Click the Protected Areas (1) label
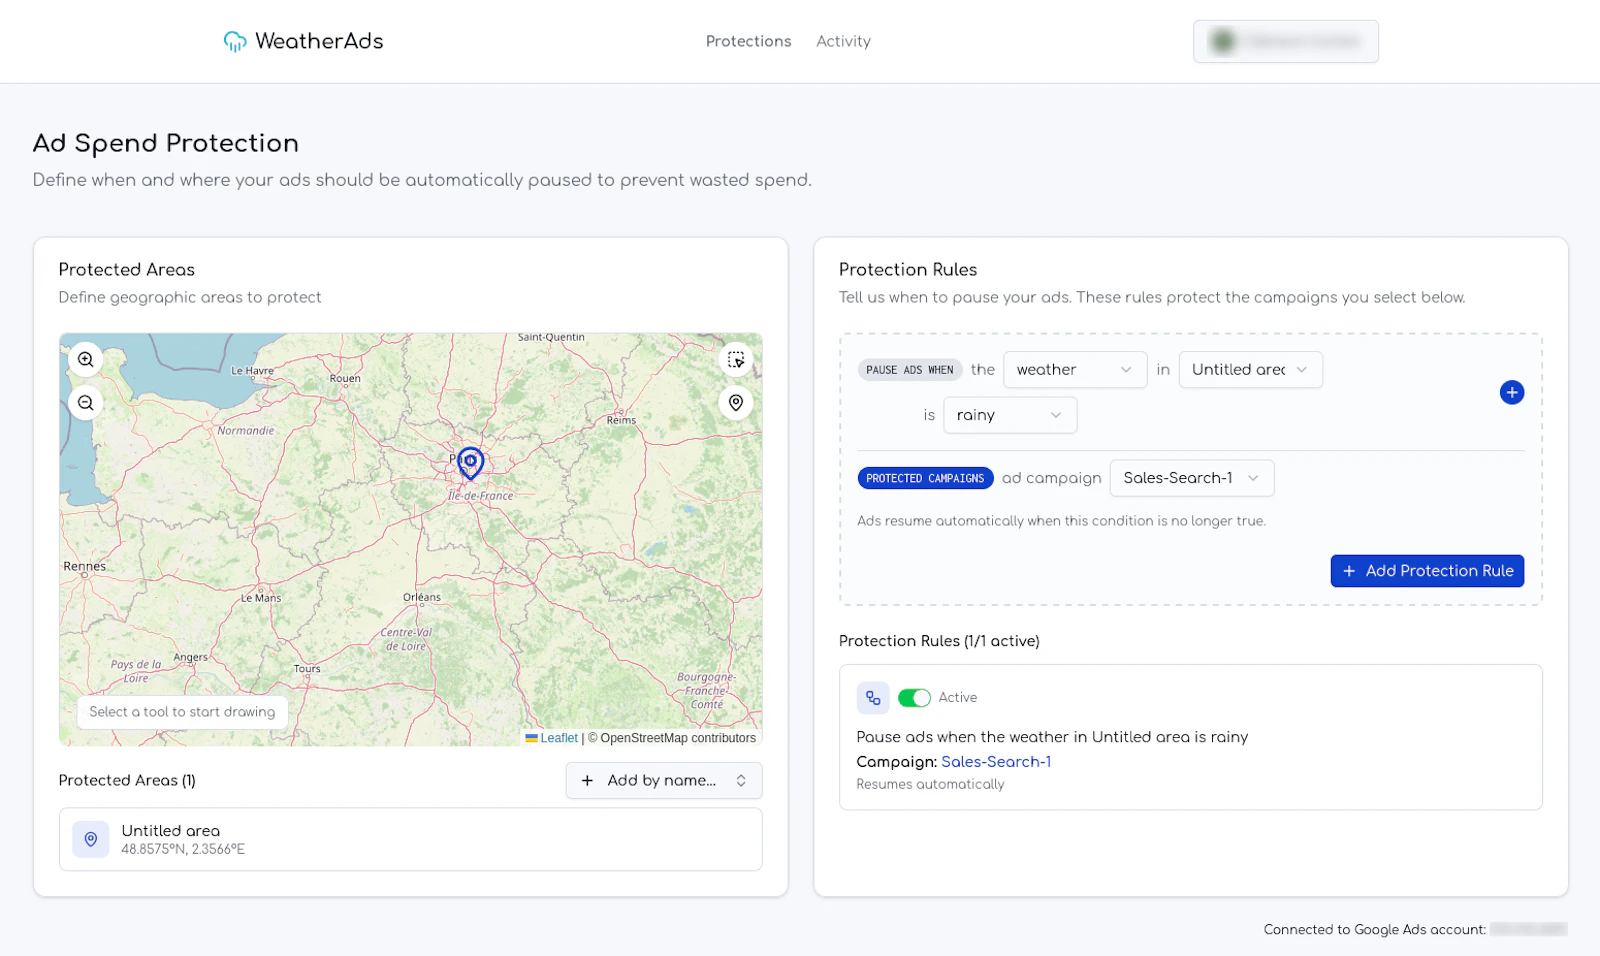This screenshot has height=956, width=1600. click(x=127, y=781)
